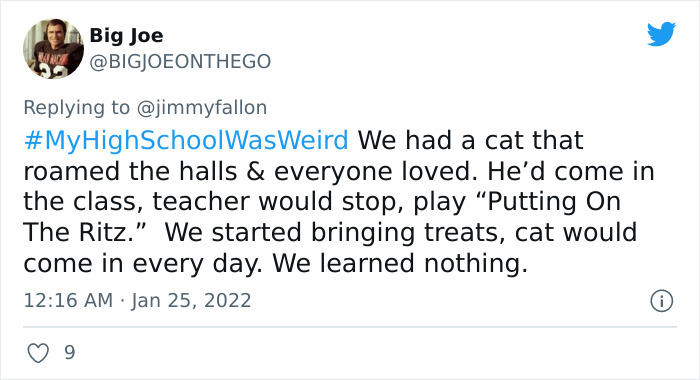Click the words "teacher would stop"
The width and height of the screenshot is (700, 380).
274,202
